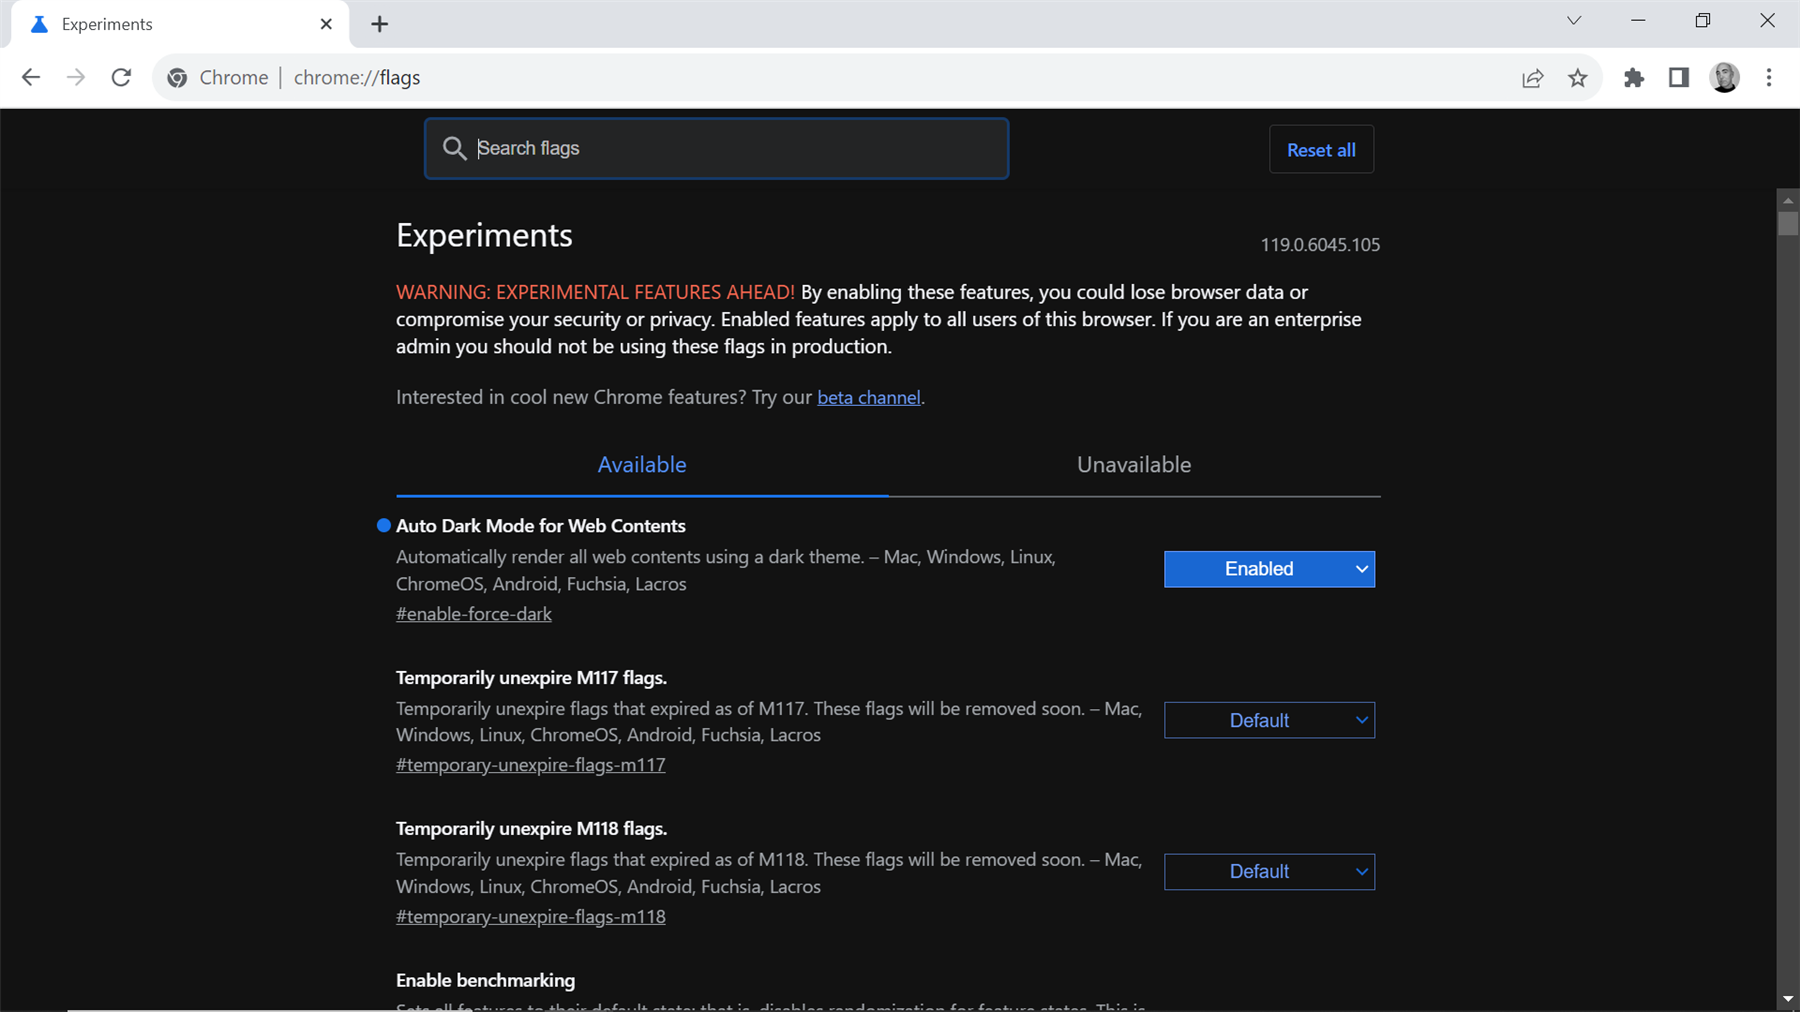Click the #enable-force-dark anchor link
Image resolution: width=1800 pixels, height=1012 pixels.
474,614
